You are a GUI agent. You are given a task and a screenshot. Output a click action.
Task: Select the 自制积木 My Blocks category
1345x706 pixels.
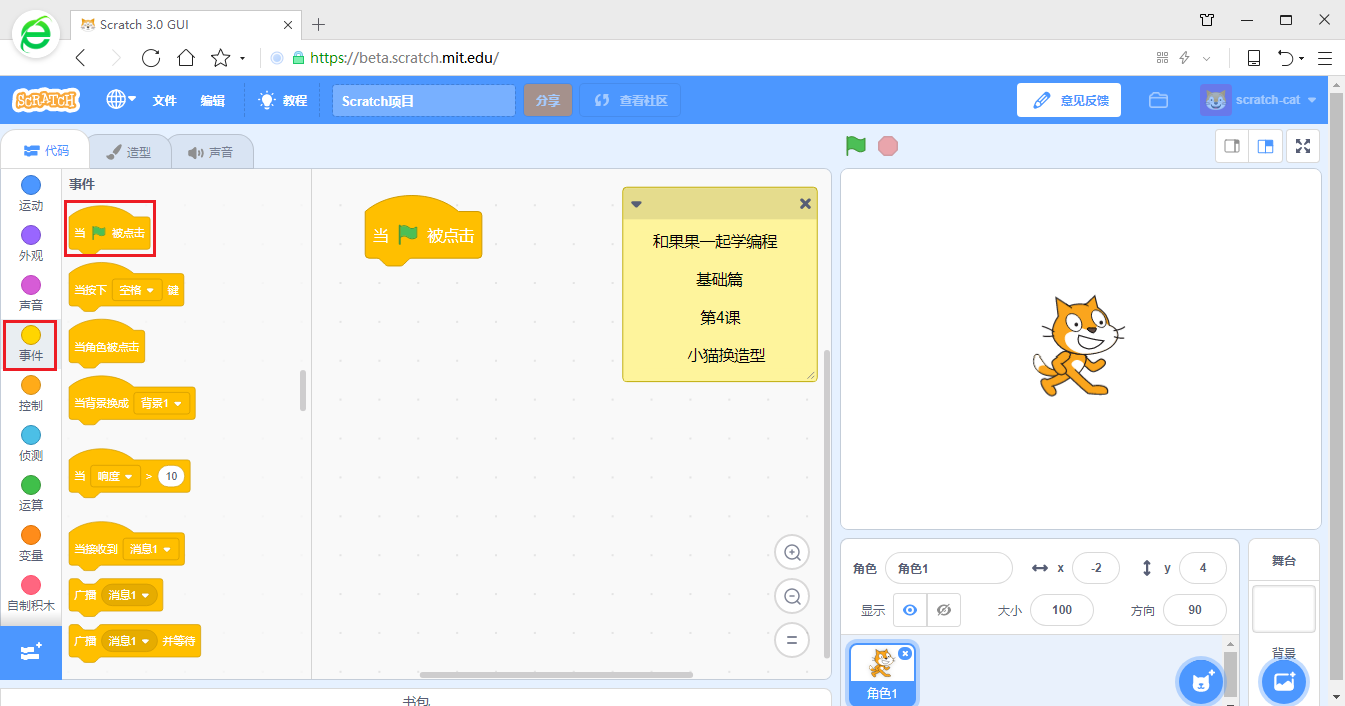click(x=31, y=594)
